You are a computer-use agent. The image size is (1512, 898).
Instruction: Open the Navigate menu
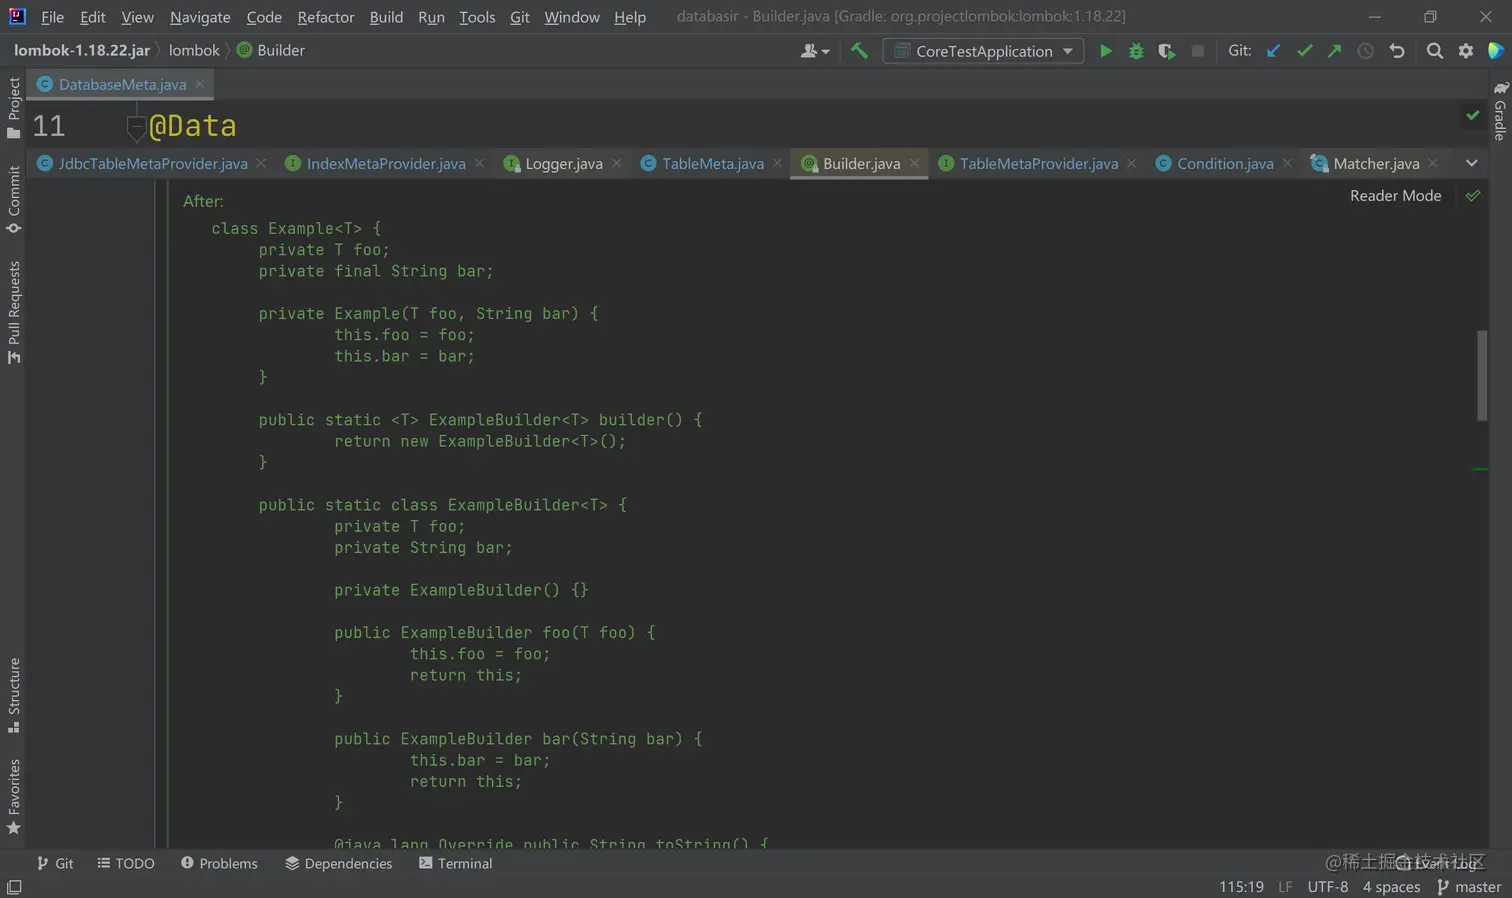[x=200, y=17]
